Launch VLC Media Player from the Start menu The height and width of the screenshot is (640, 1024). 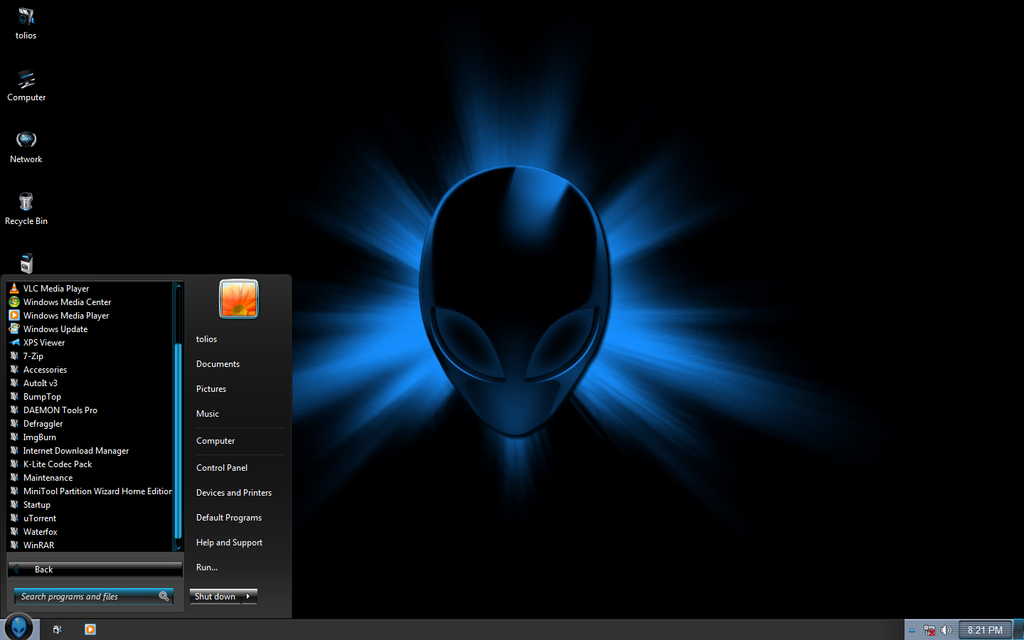point(54,288)
